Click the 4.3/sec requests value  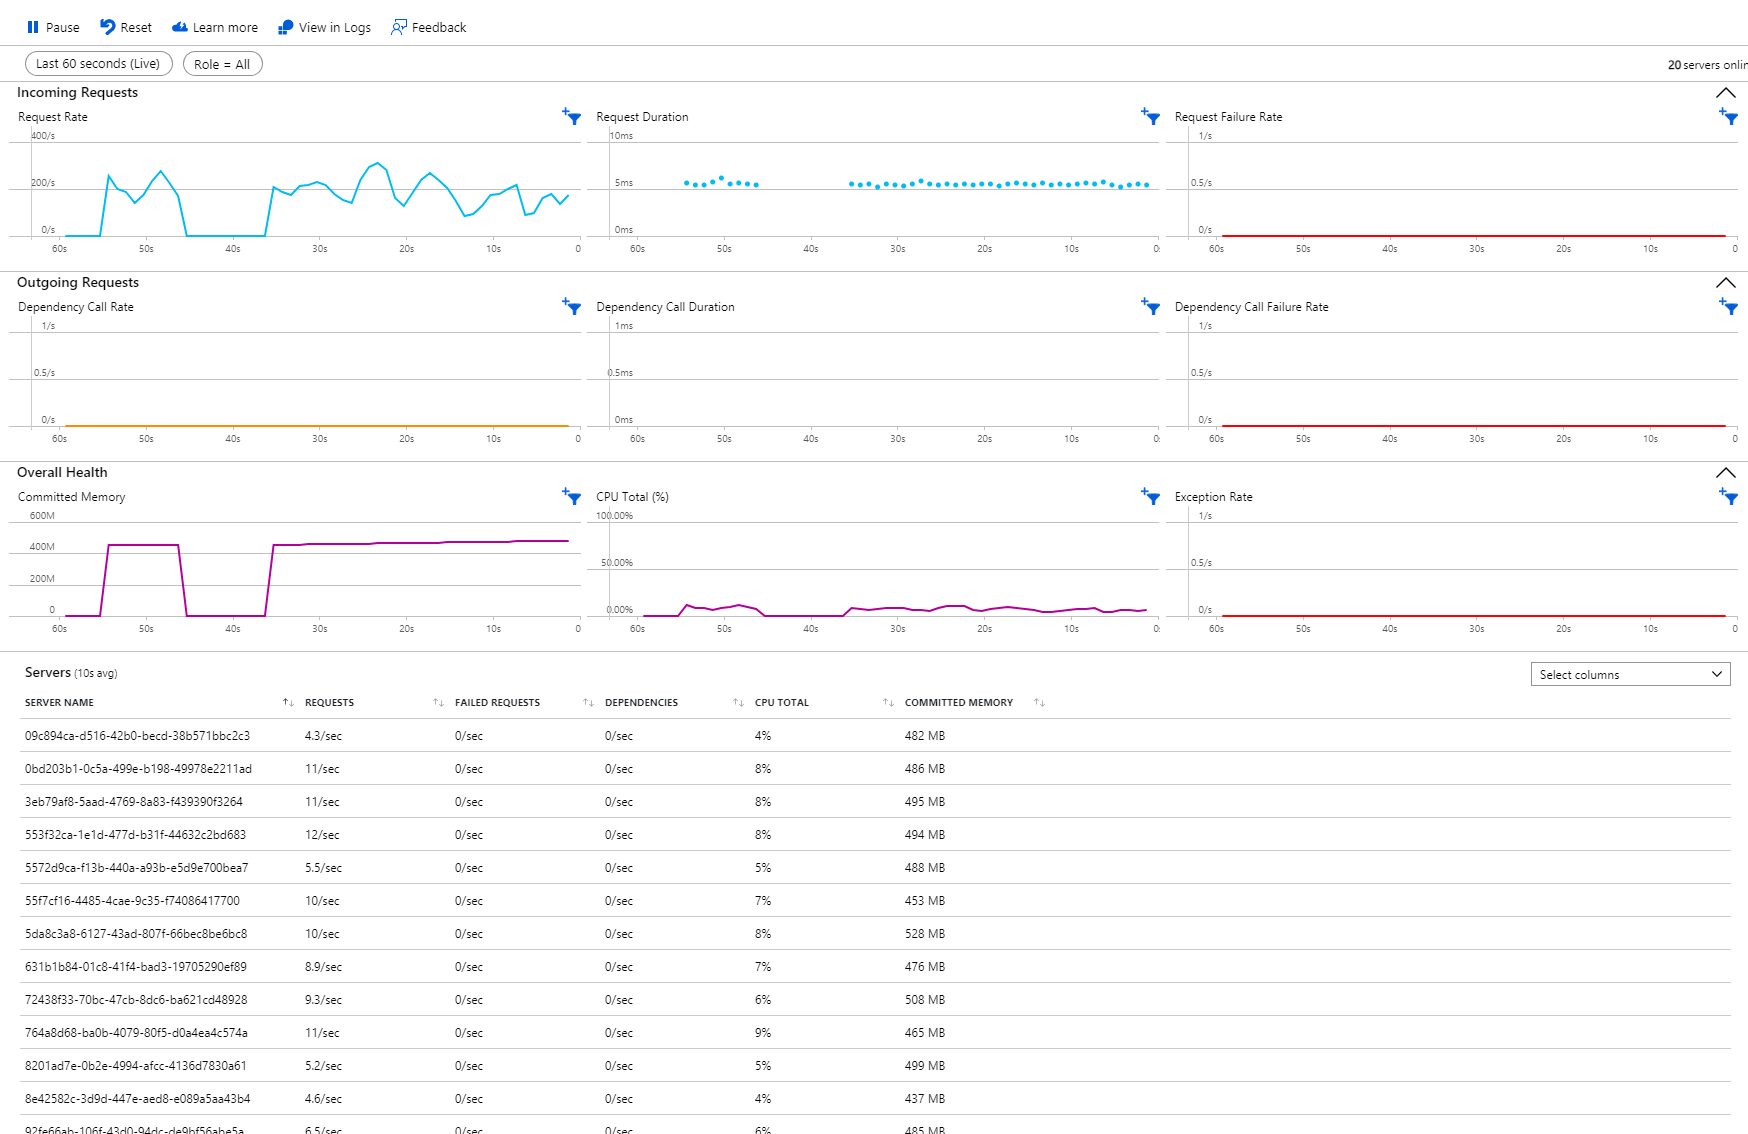324,736
